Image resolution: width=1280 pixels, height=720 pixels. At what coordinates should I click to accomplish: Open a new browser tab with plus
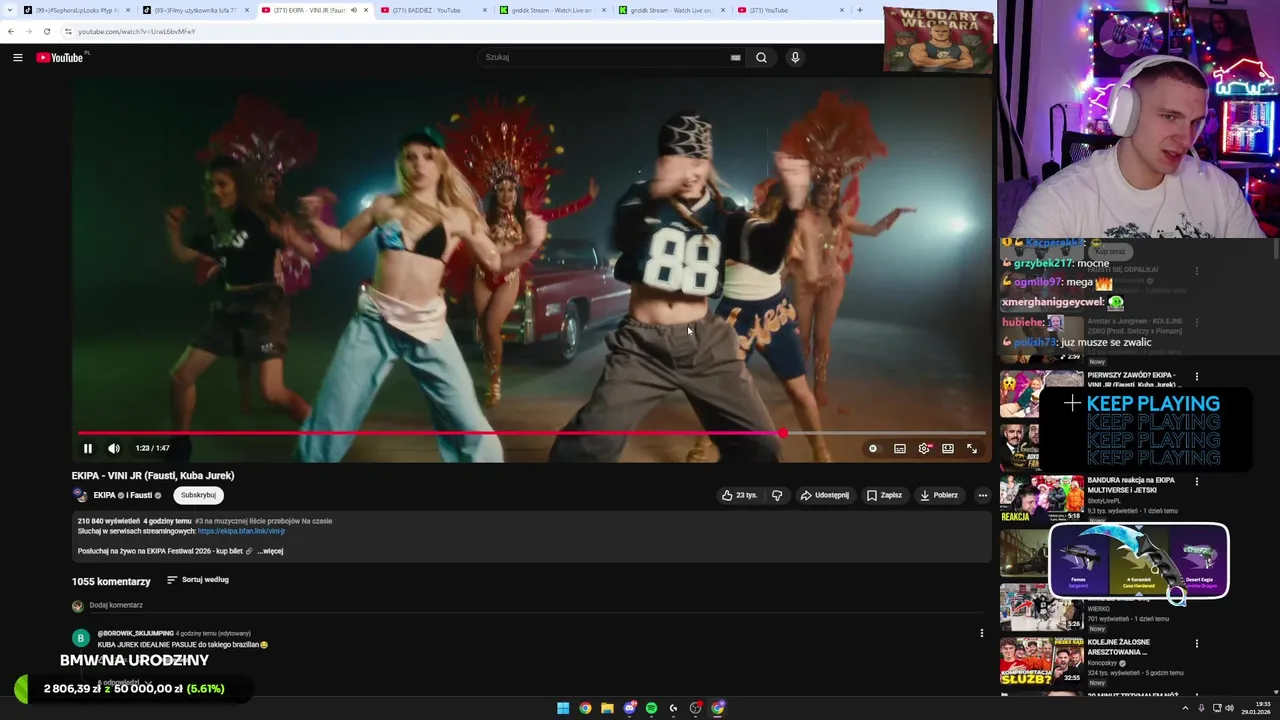(859, 10)
